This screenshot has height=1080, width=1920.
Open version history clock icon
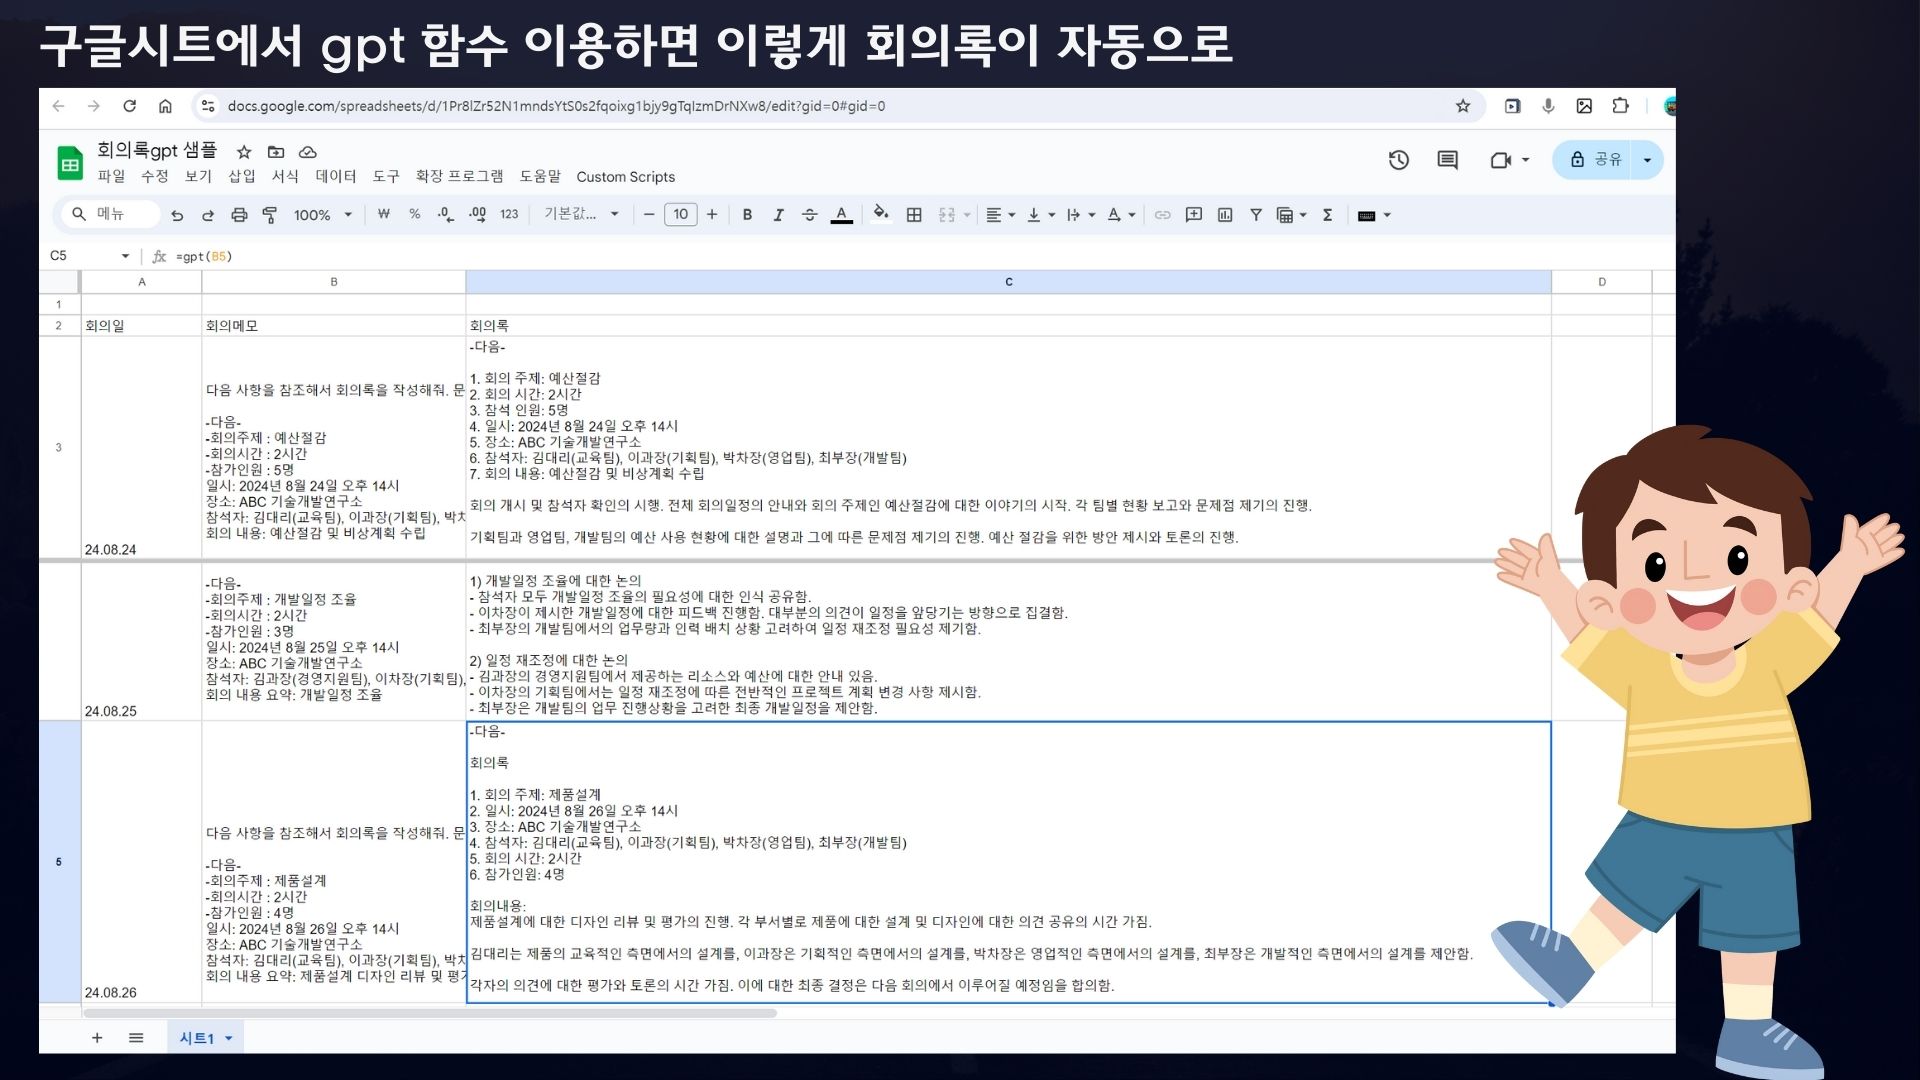1399,160
